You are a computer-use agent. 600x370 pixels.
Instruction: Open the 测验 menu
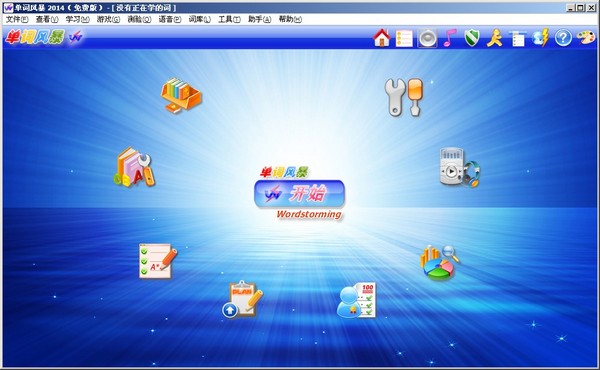(x=139, y=19)
